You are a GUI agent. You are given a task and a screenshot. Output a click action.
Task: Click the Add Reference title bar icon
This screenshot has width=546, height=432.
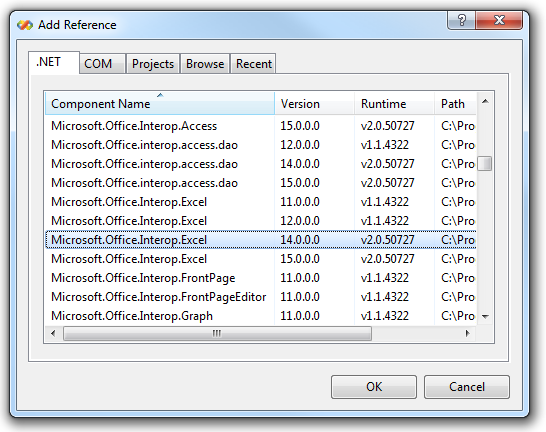(x=25, y=25)
